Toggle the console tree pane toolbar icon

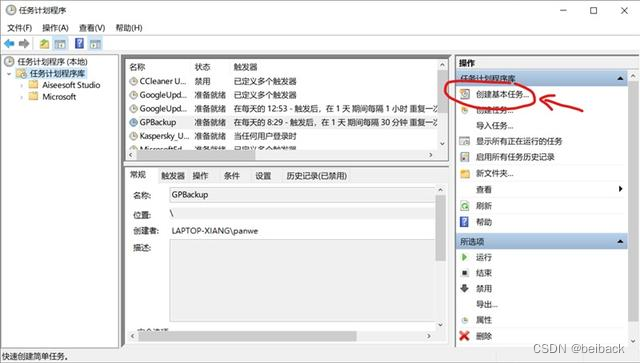pyautogui.click(x=60, y=43)
